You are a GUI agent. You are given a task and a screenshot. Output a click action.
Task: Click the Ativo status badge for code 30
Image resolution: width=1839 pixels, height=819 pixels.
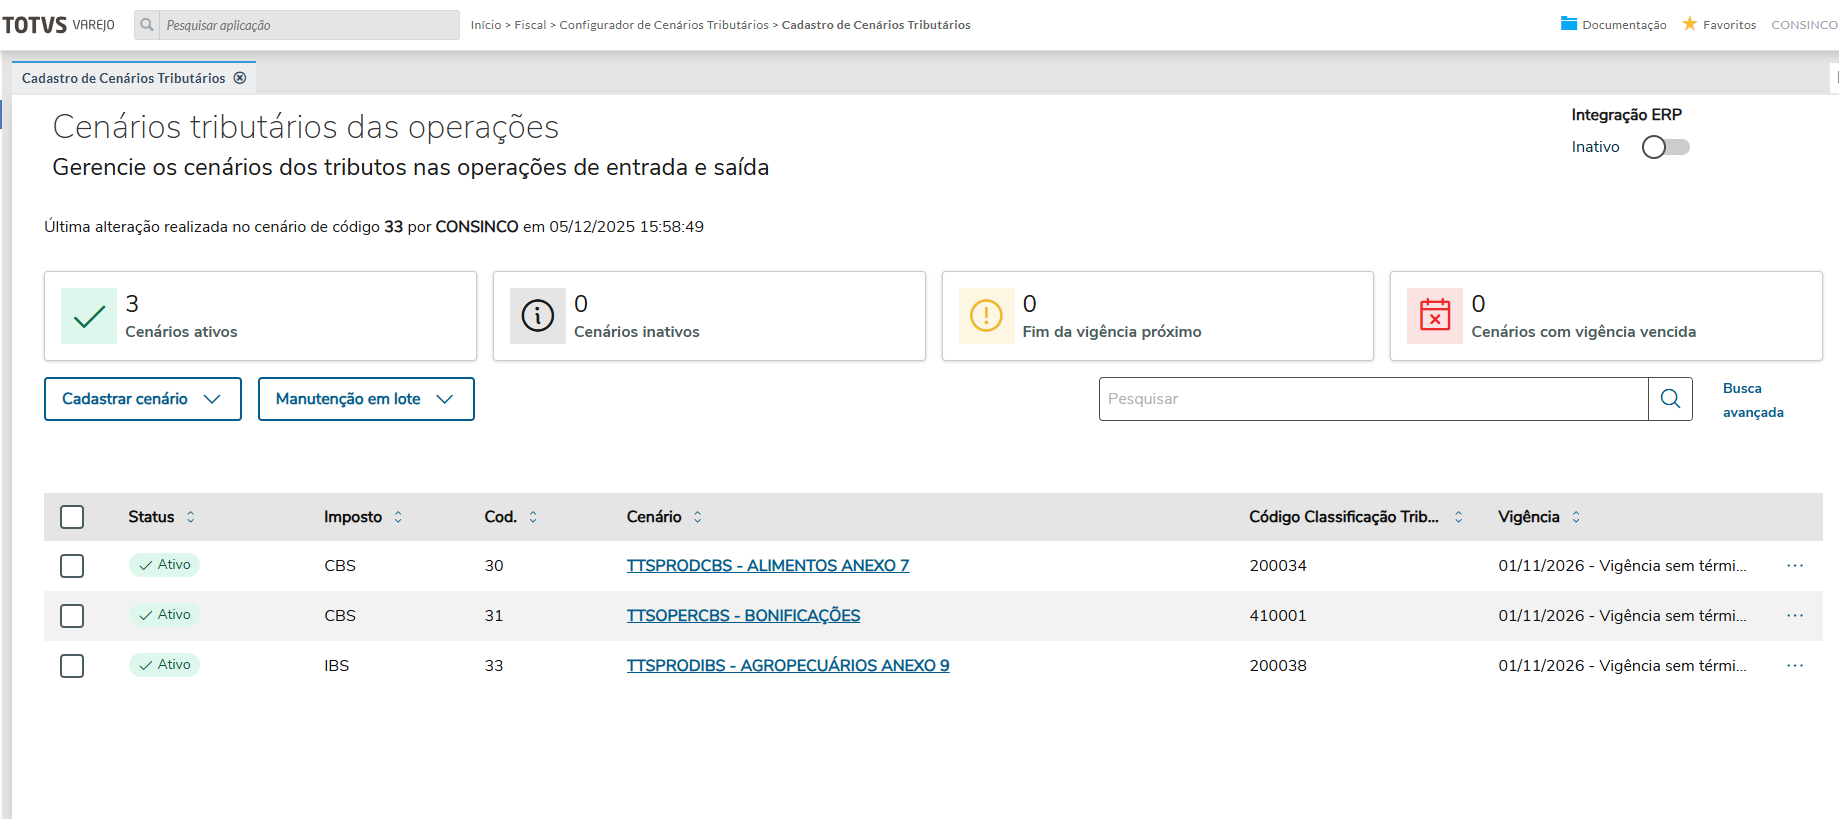click(x=164, y=565)
